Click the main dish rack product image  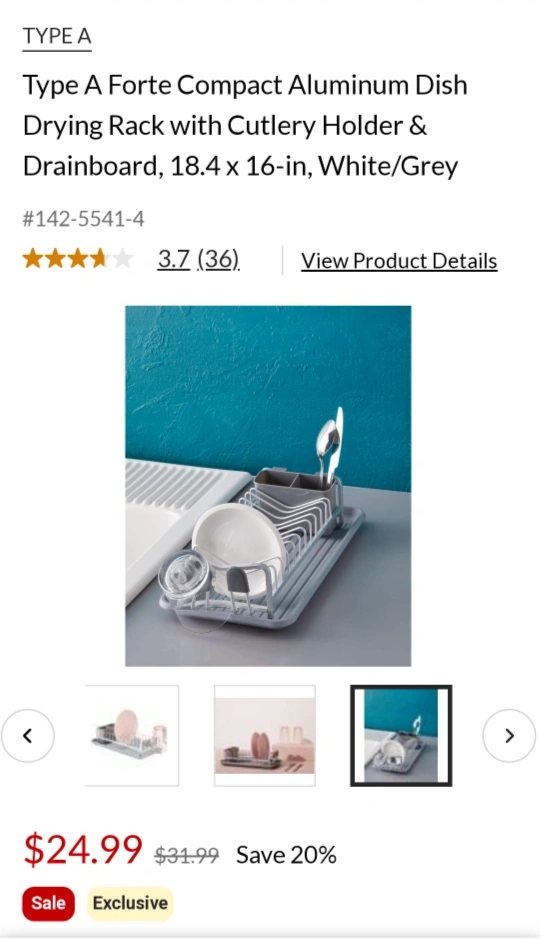pos(268,486)
